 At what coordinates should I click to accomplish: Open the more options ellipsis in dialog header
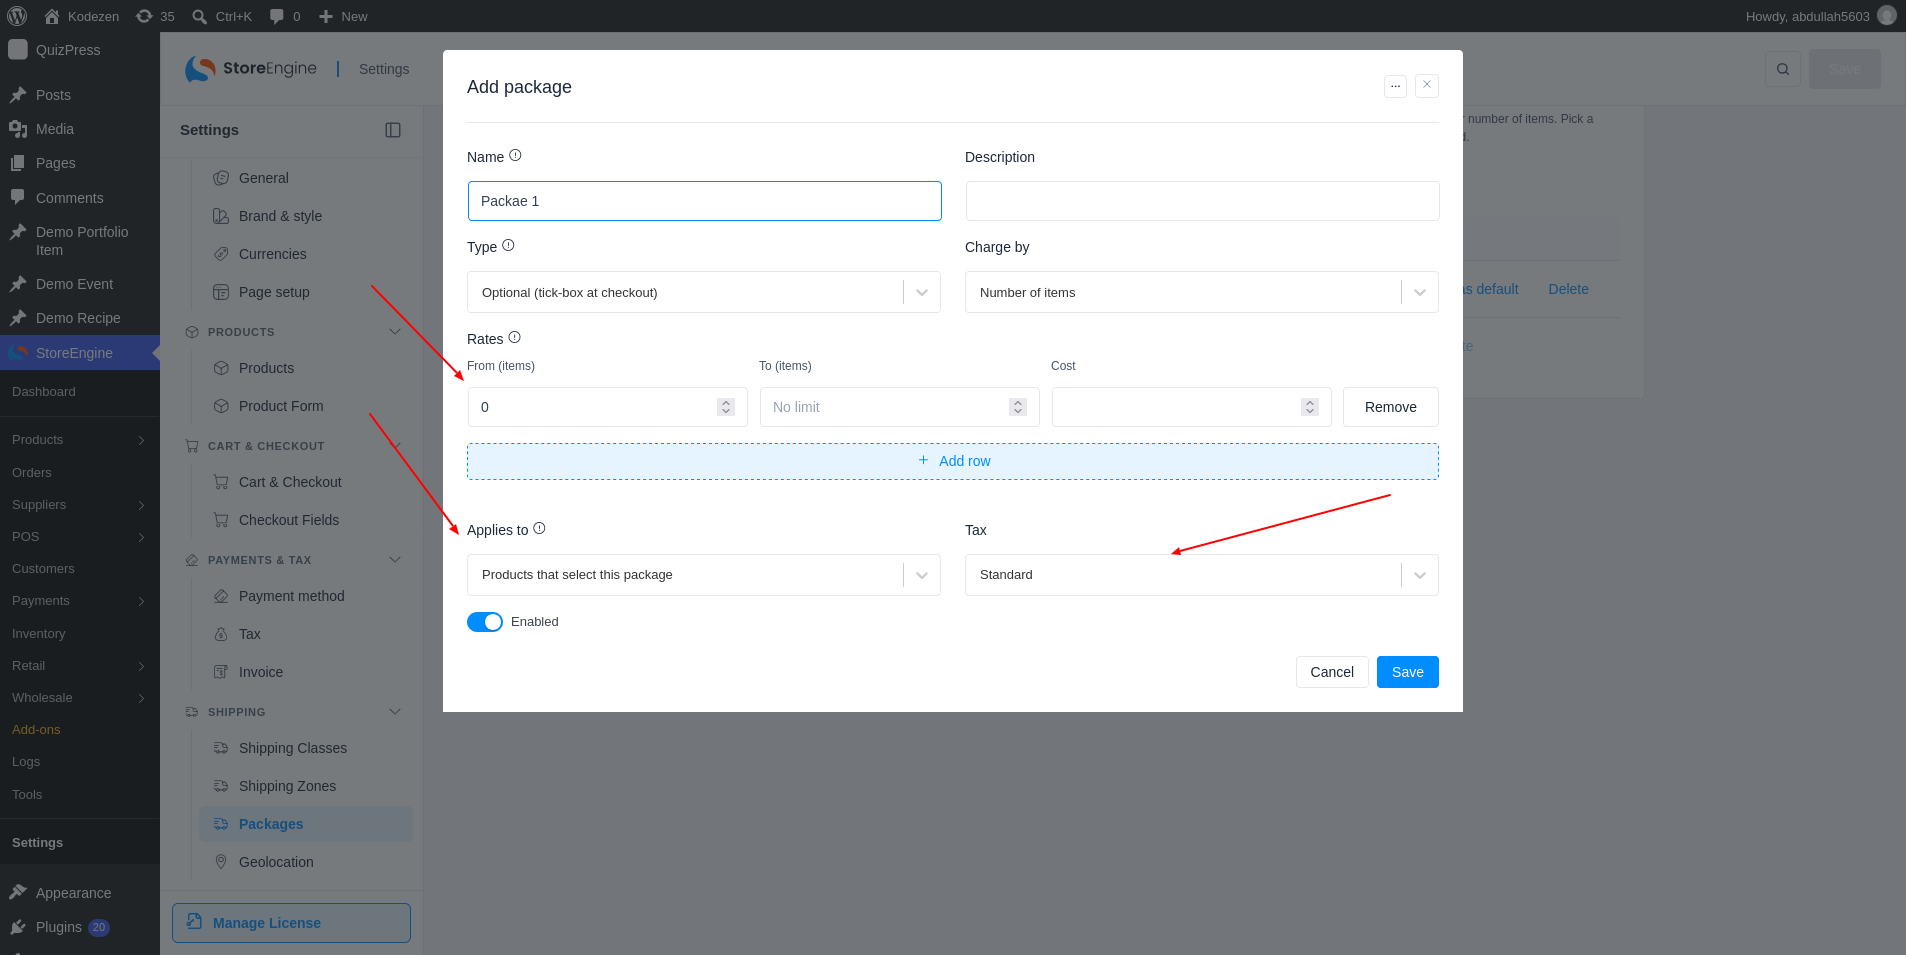pyautogui.click(x=1395, y=86)
